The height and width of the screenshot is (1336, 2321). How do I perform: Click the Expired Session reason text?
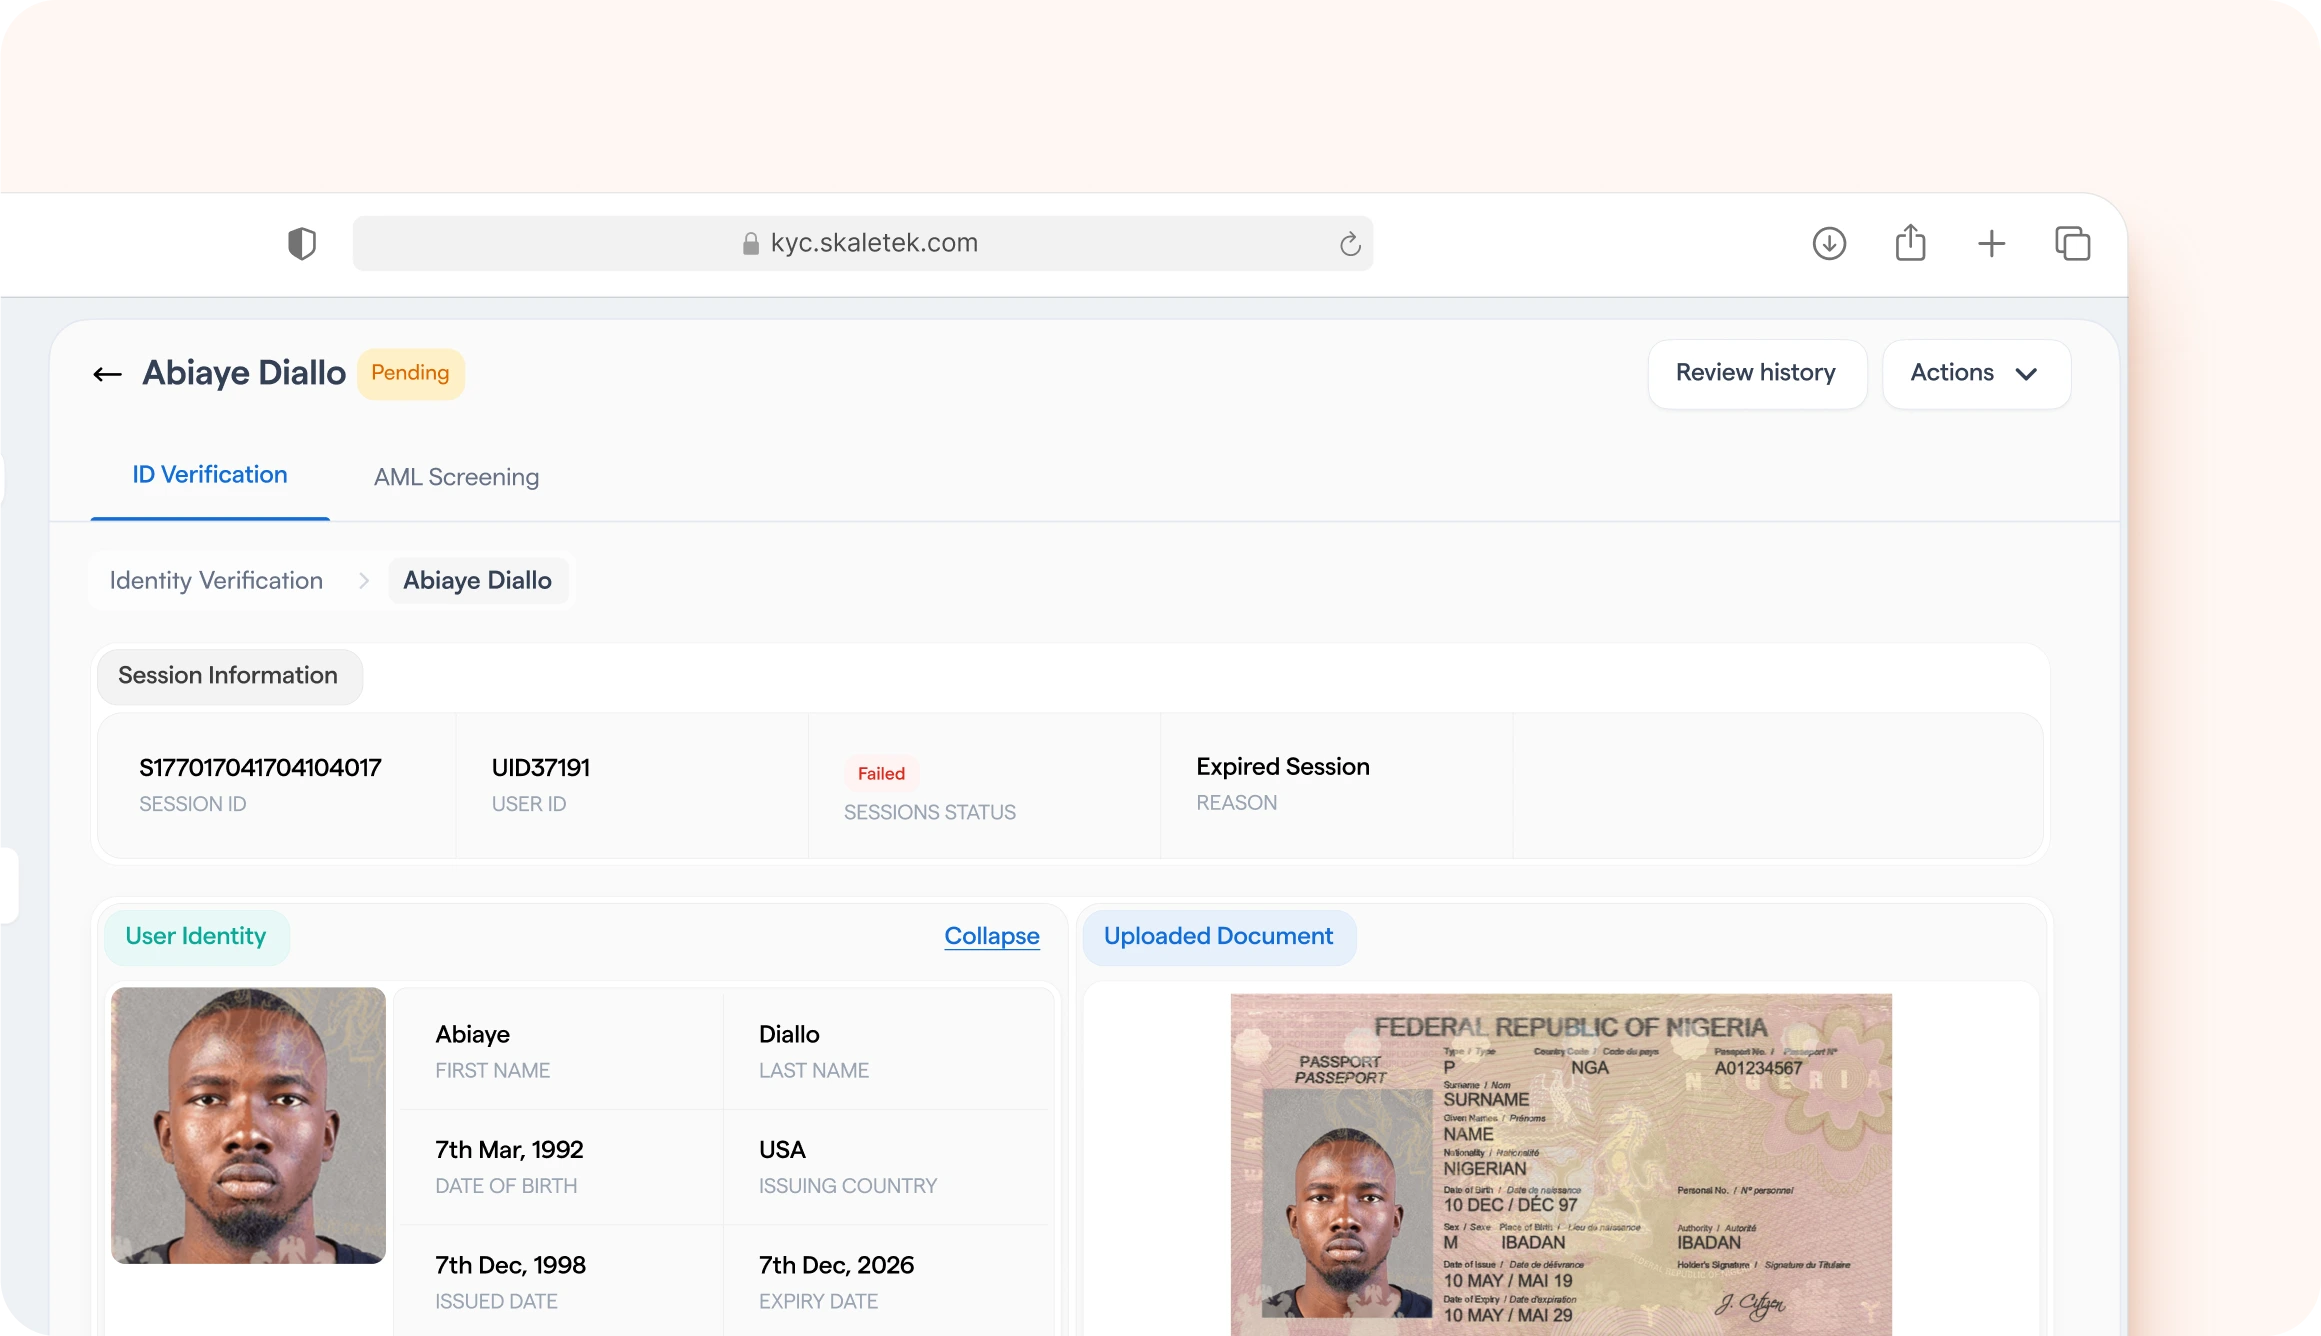coord(1283,767)
